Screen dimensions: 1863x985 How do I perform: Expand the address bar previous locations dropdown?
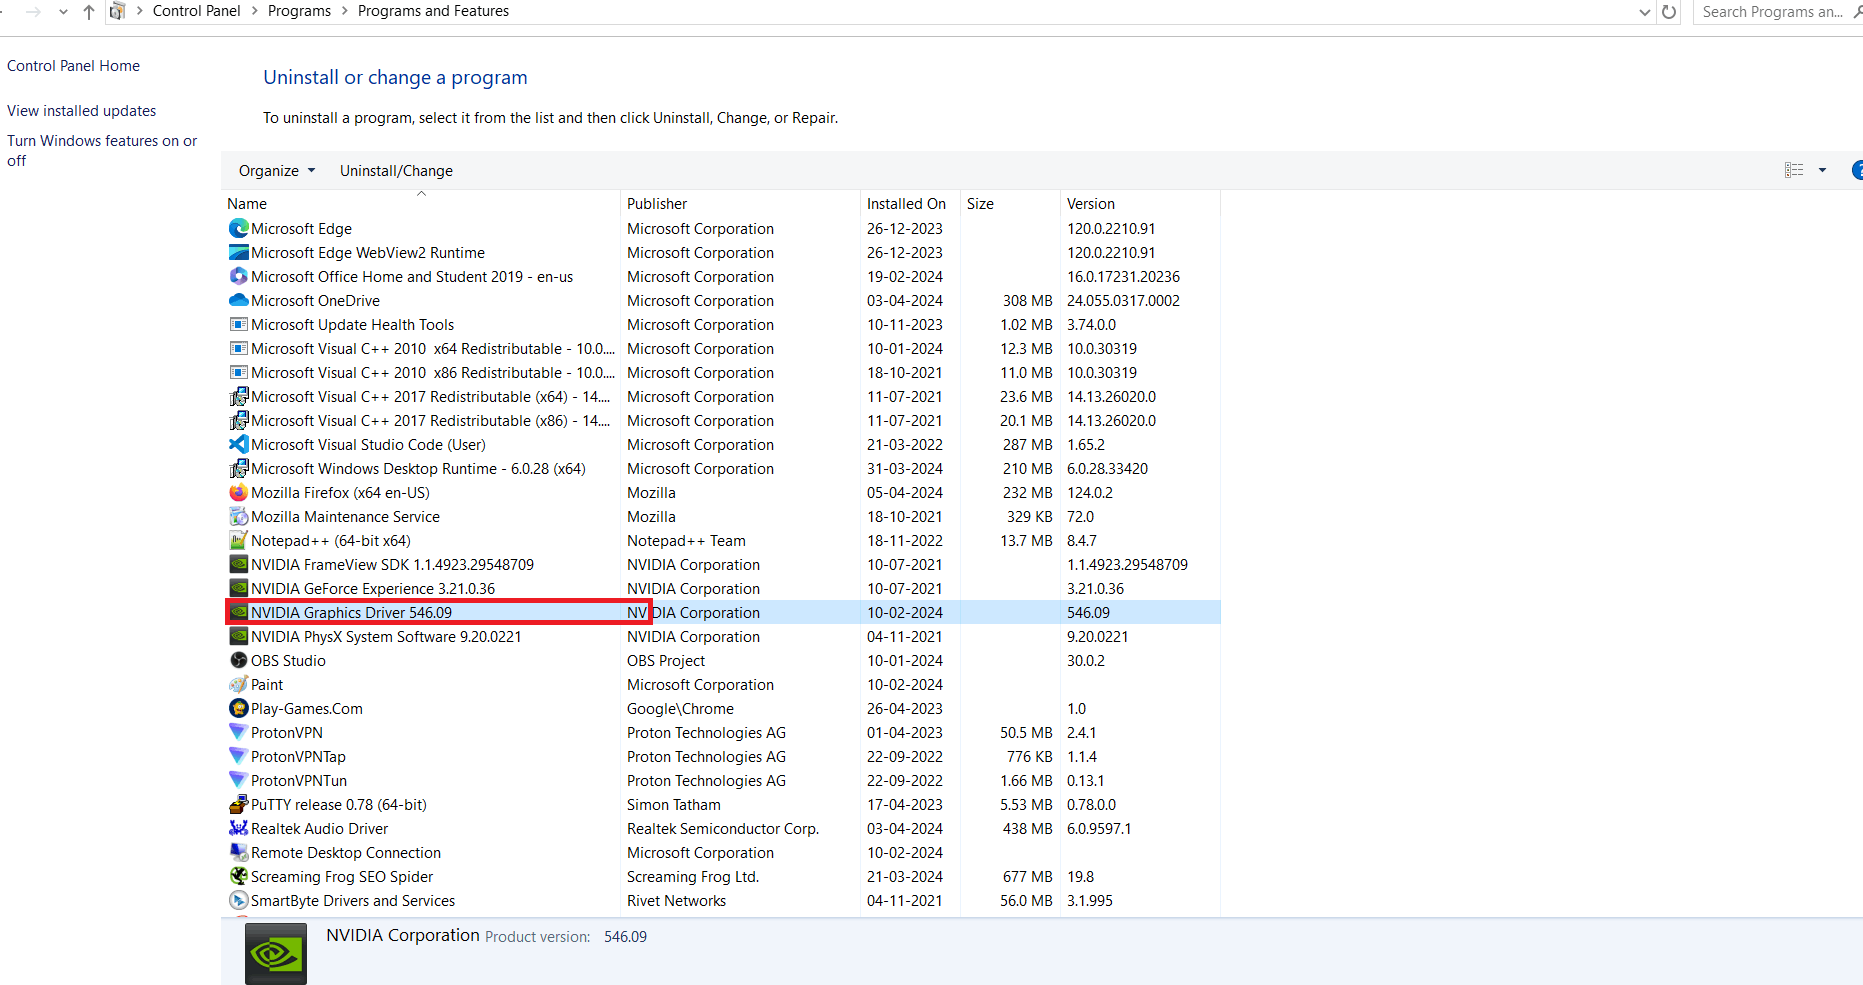[x=1645, y=12]
